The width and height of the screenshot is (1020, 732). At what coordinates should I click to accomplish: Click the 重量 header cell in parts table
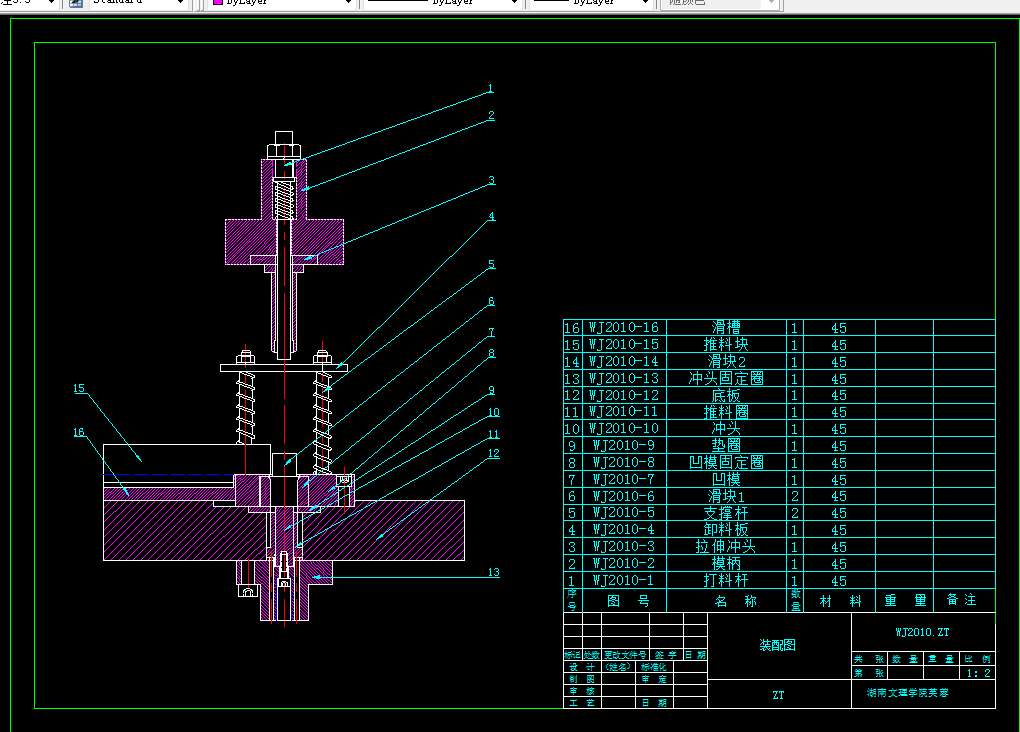coord(905,601)
